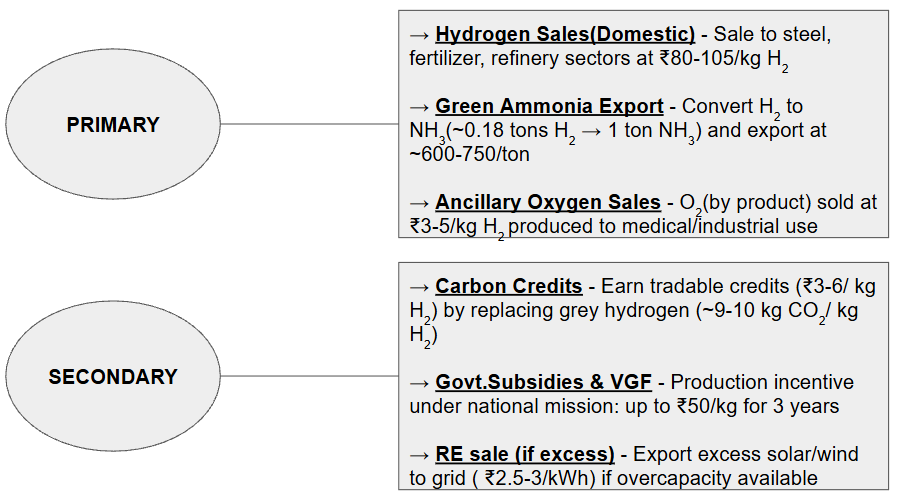
Task: Select the Green Ammonia Export heading
Action: pos(549,106)
